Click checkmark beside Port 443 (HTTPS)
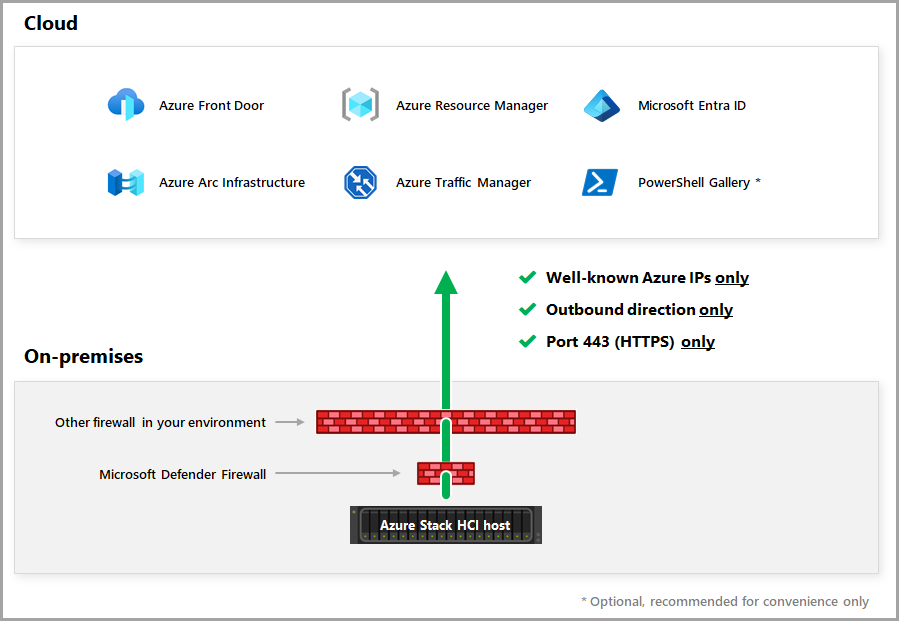This screenshot has width=899, height=621. click(527, 342)
